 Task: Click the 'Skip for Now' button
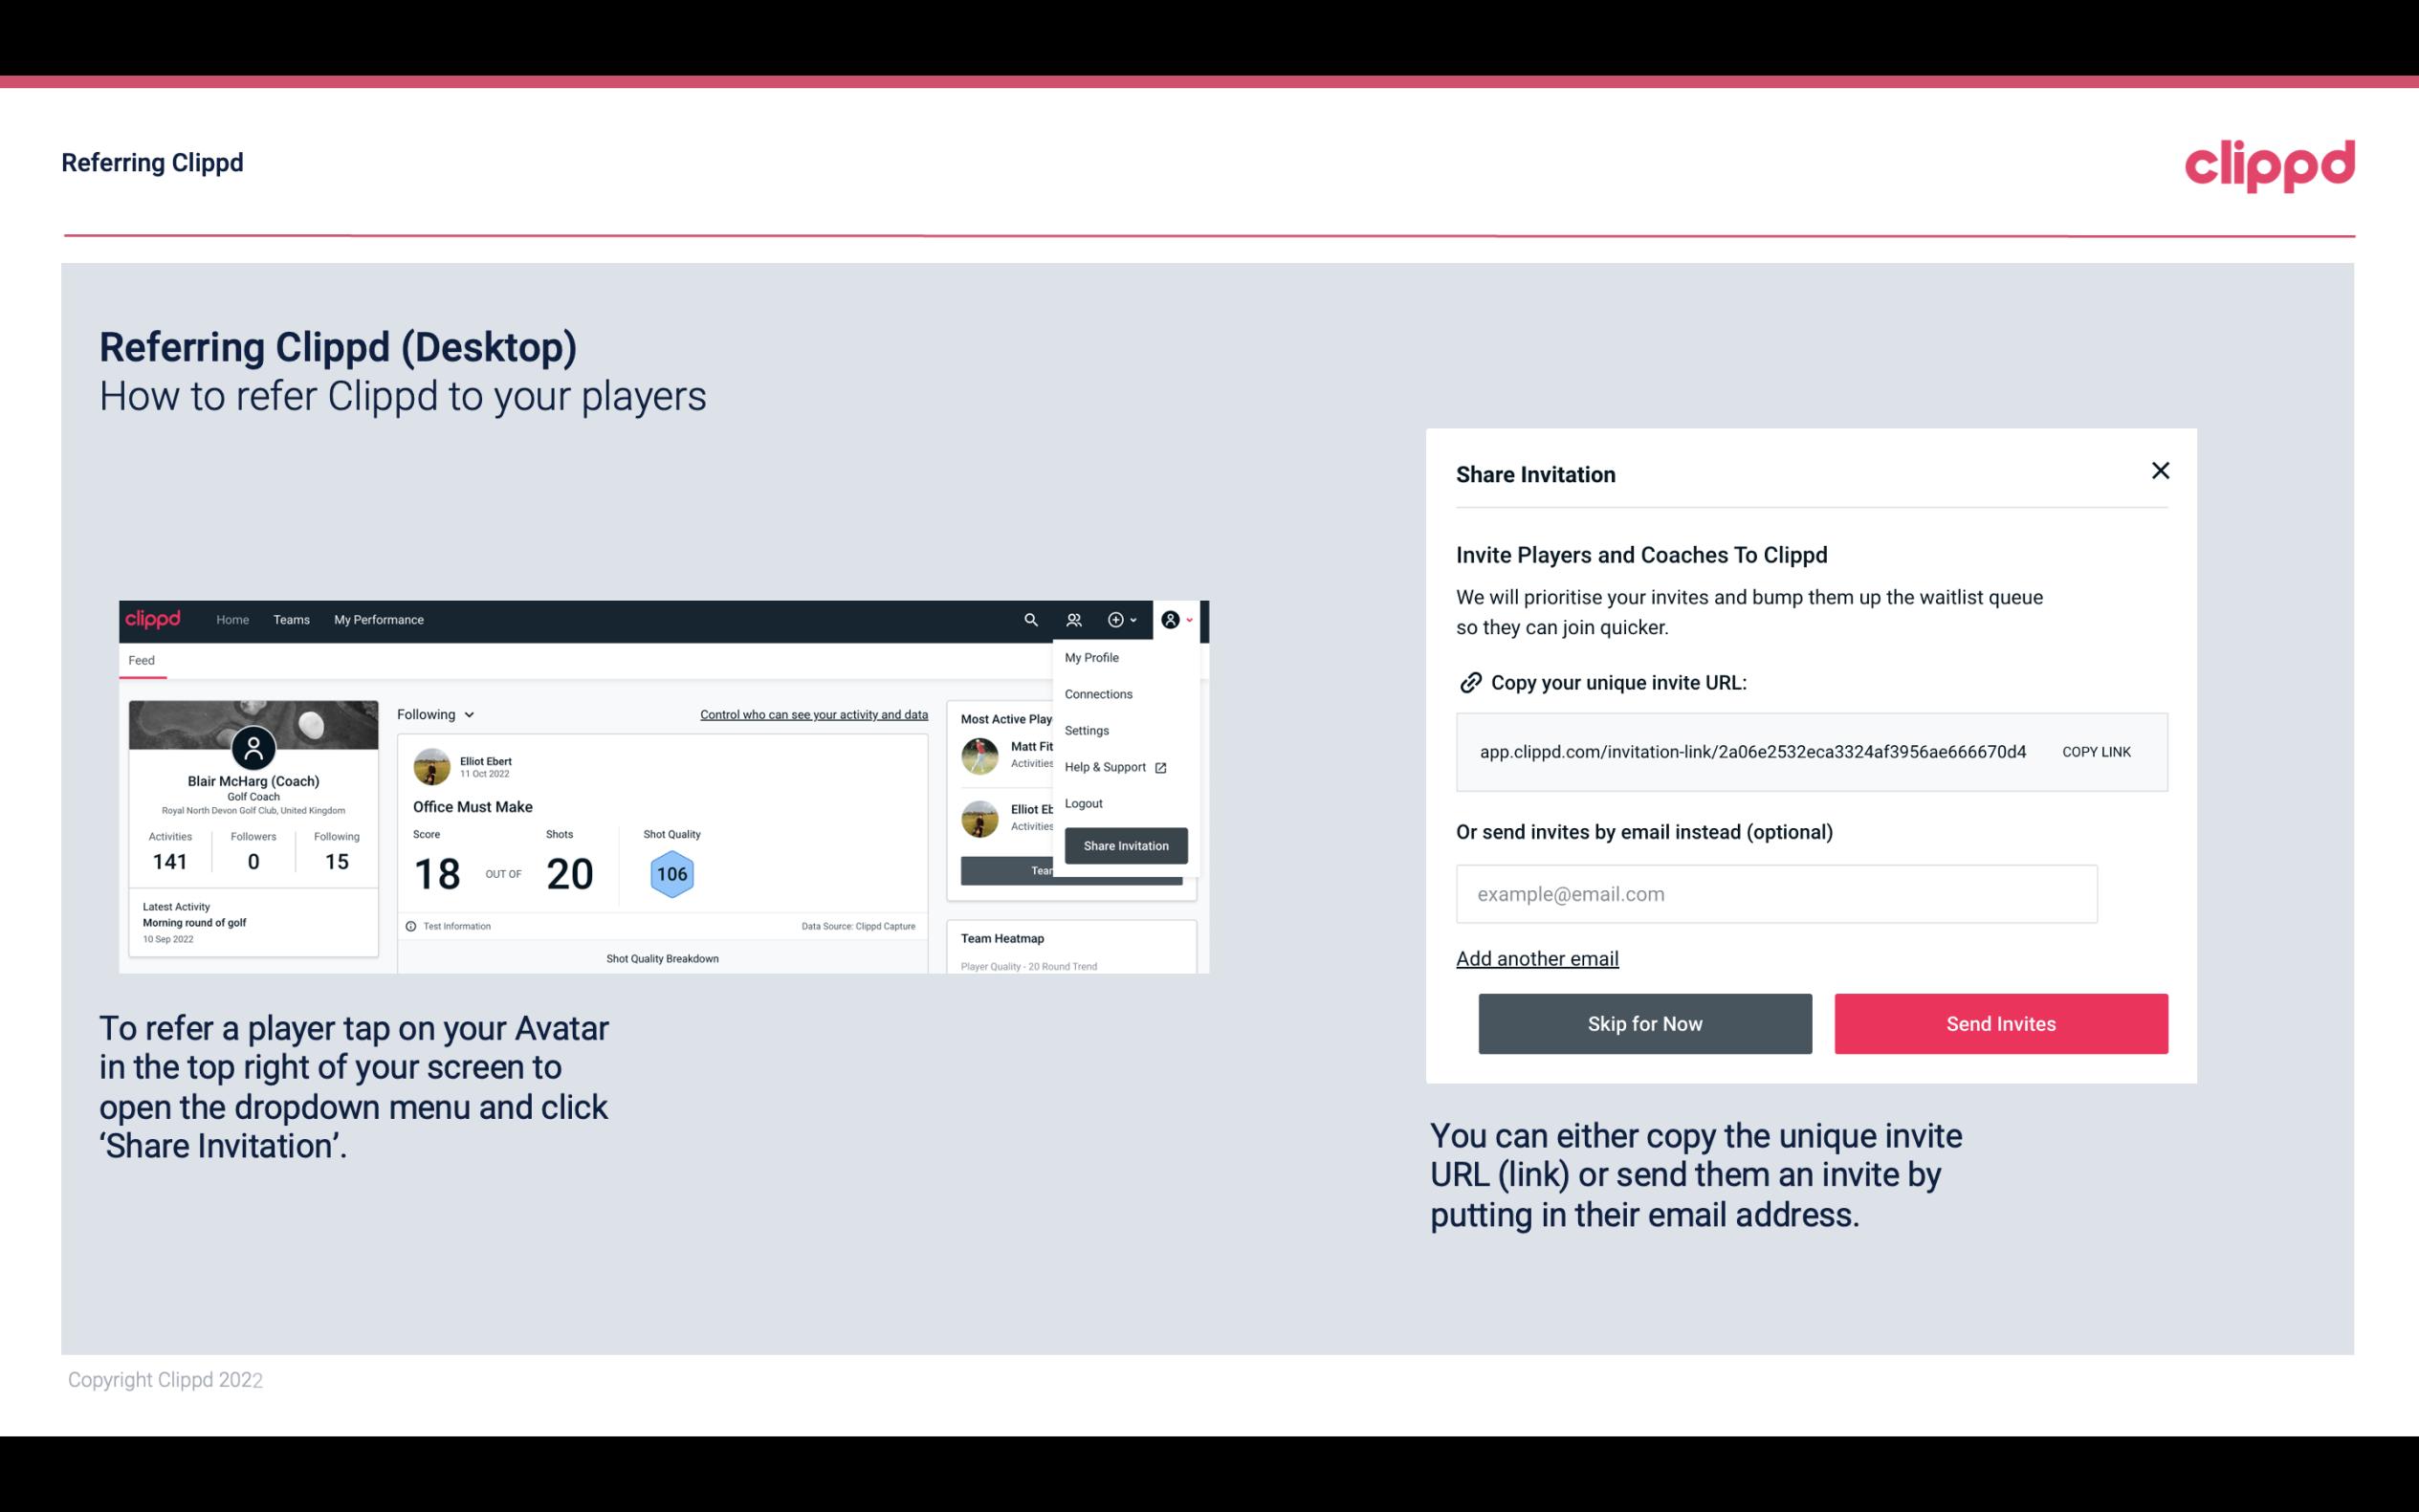click(x=1646, y=1024)
